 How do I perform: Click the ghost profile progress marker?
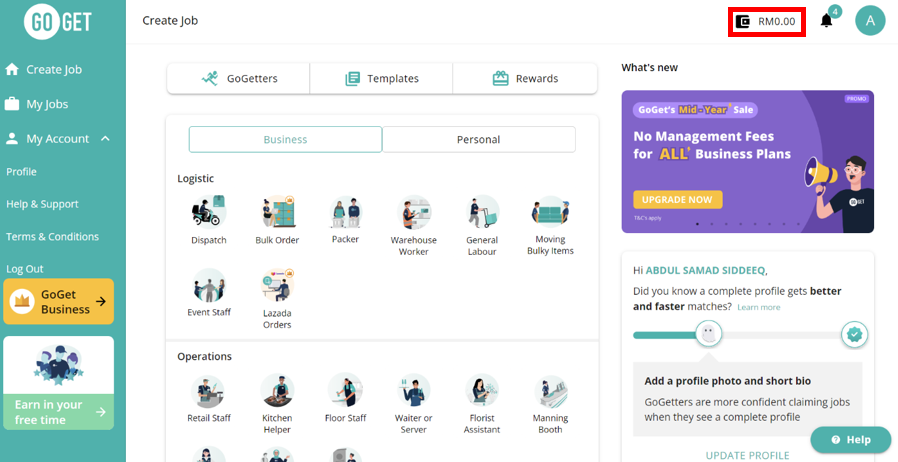pos(709,334)
